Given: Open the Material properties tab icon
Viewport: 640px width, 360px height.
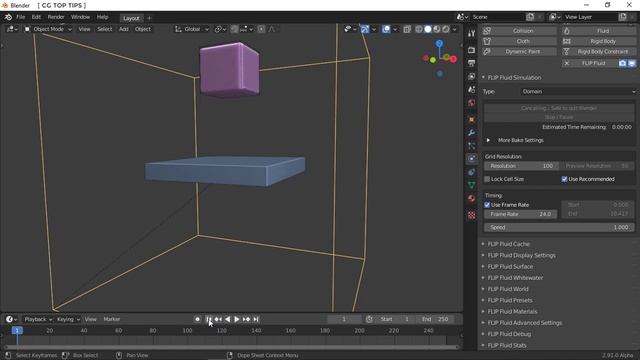Looking at the screenshot, I should pyautogui.click(x=471, y=198).
